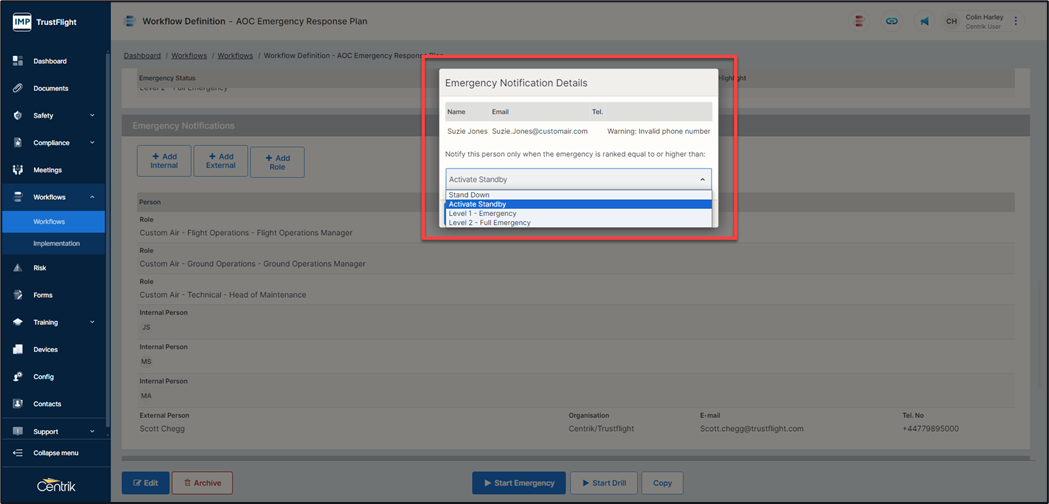Select Level 1 - Emergency option
Screen dimensions: 1049x504
(x=483, y=214)
